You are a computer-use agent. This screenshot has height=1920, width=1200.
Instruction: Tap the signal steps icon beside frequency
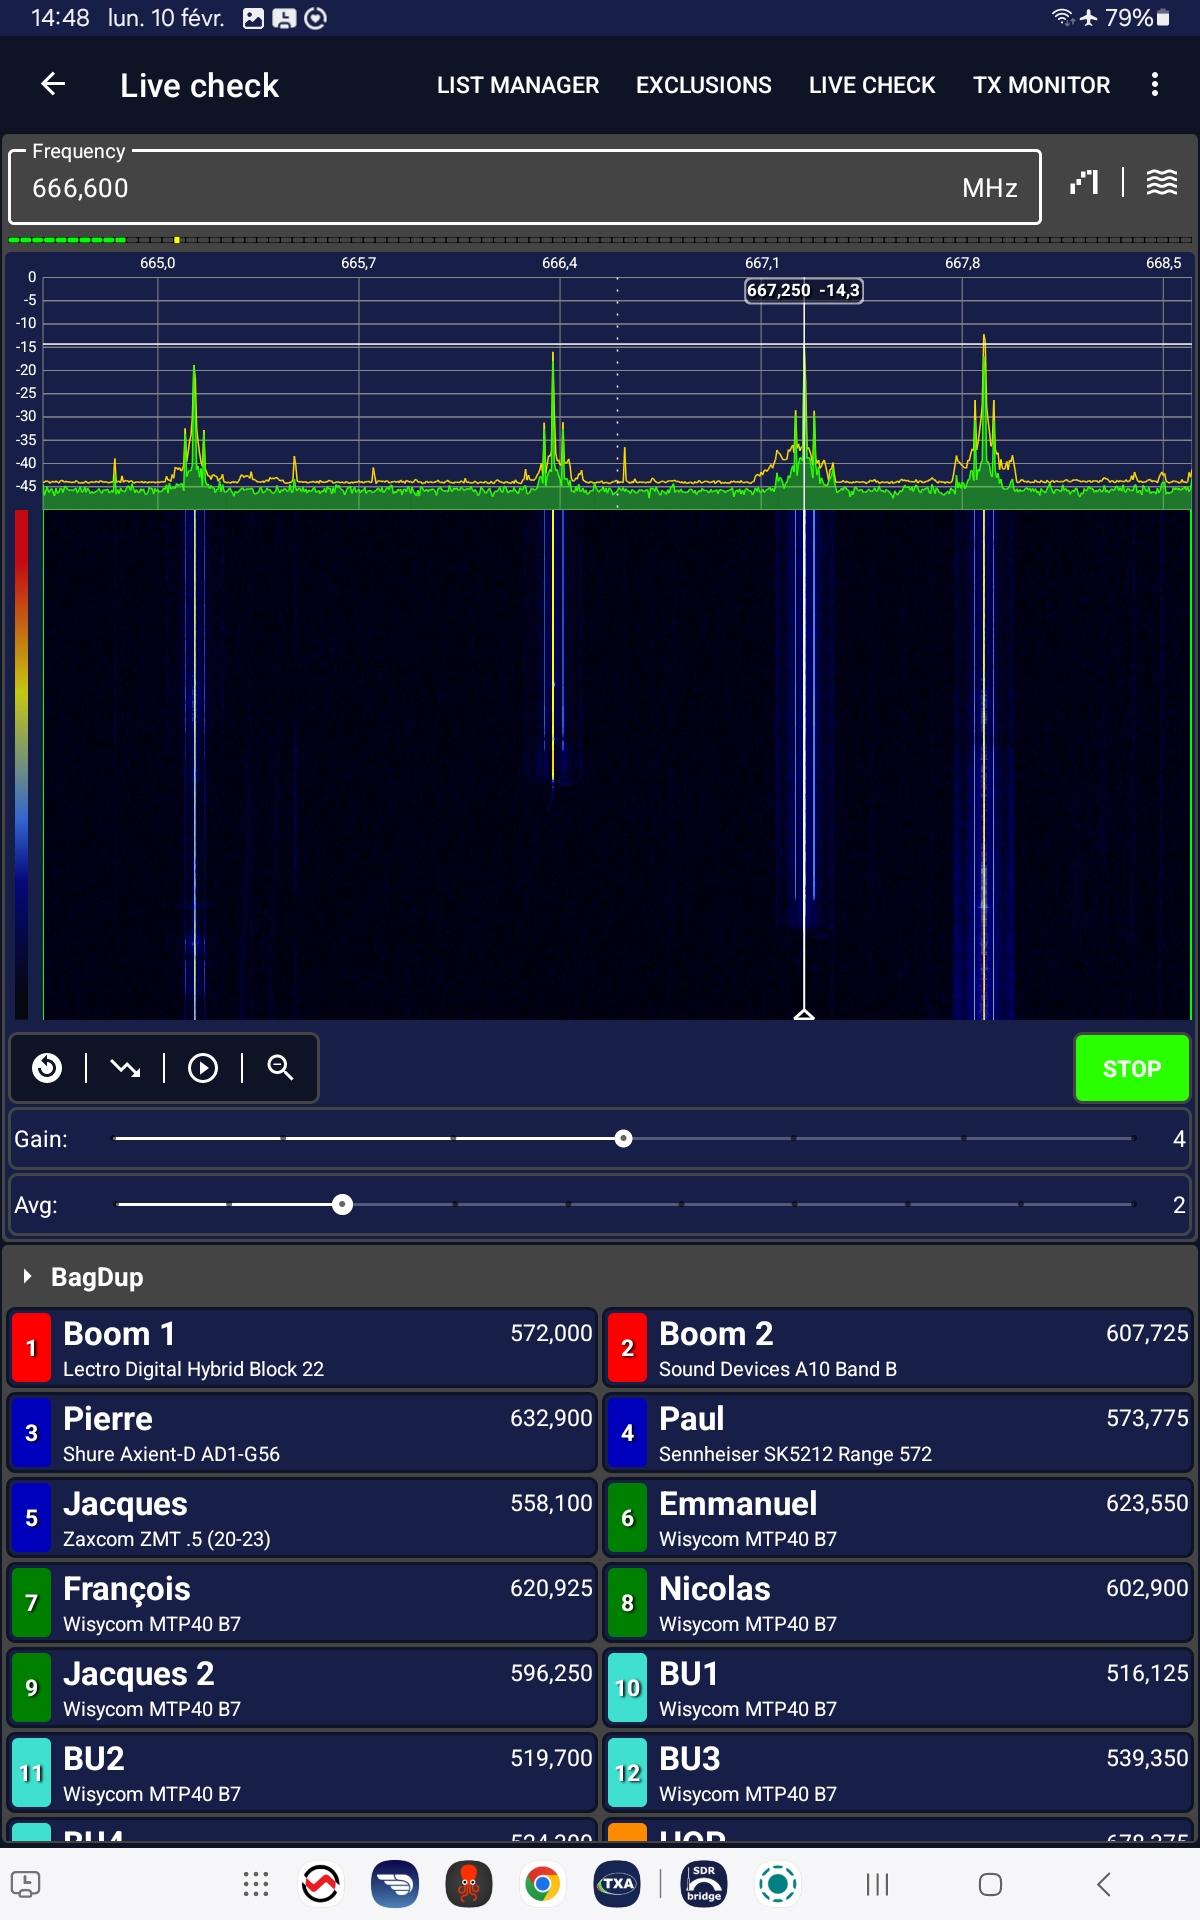coord(1084,182)
